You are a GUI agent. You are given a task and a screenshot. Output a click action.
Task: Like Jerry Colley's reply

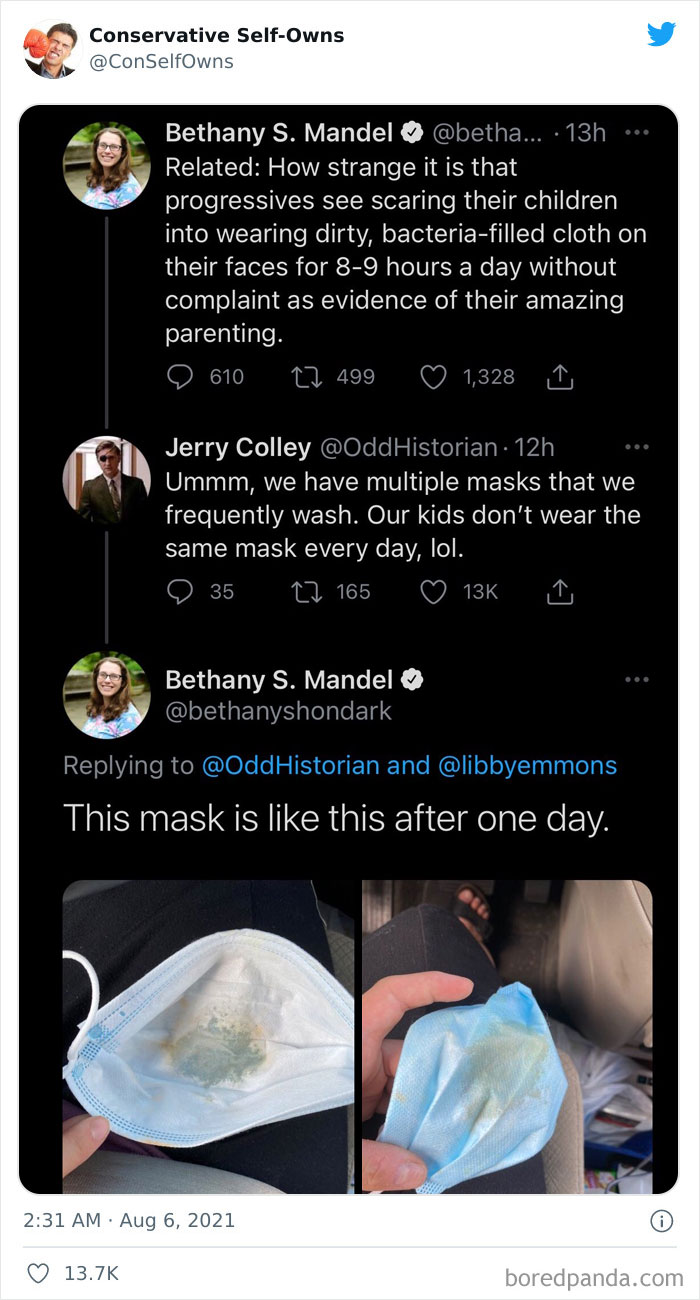click(x=434, y=591)
